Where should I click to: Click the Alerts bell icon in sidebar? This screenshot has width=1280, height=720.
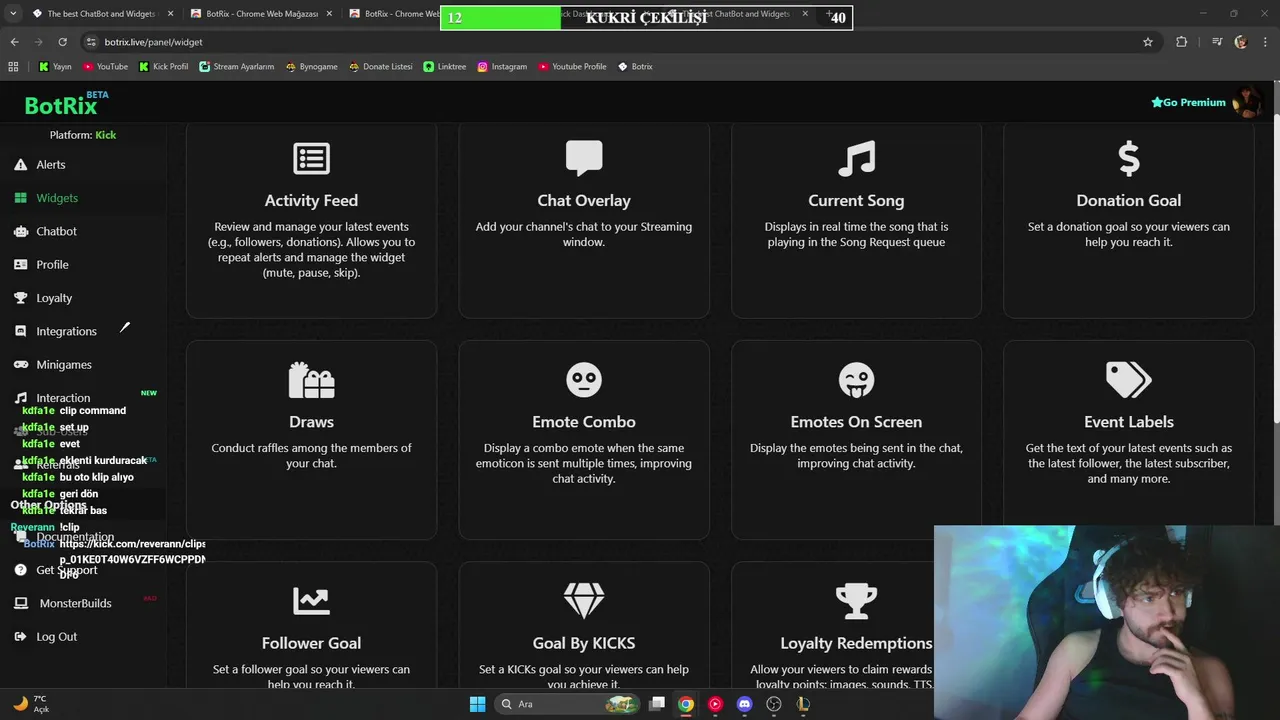pos(21,164)
